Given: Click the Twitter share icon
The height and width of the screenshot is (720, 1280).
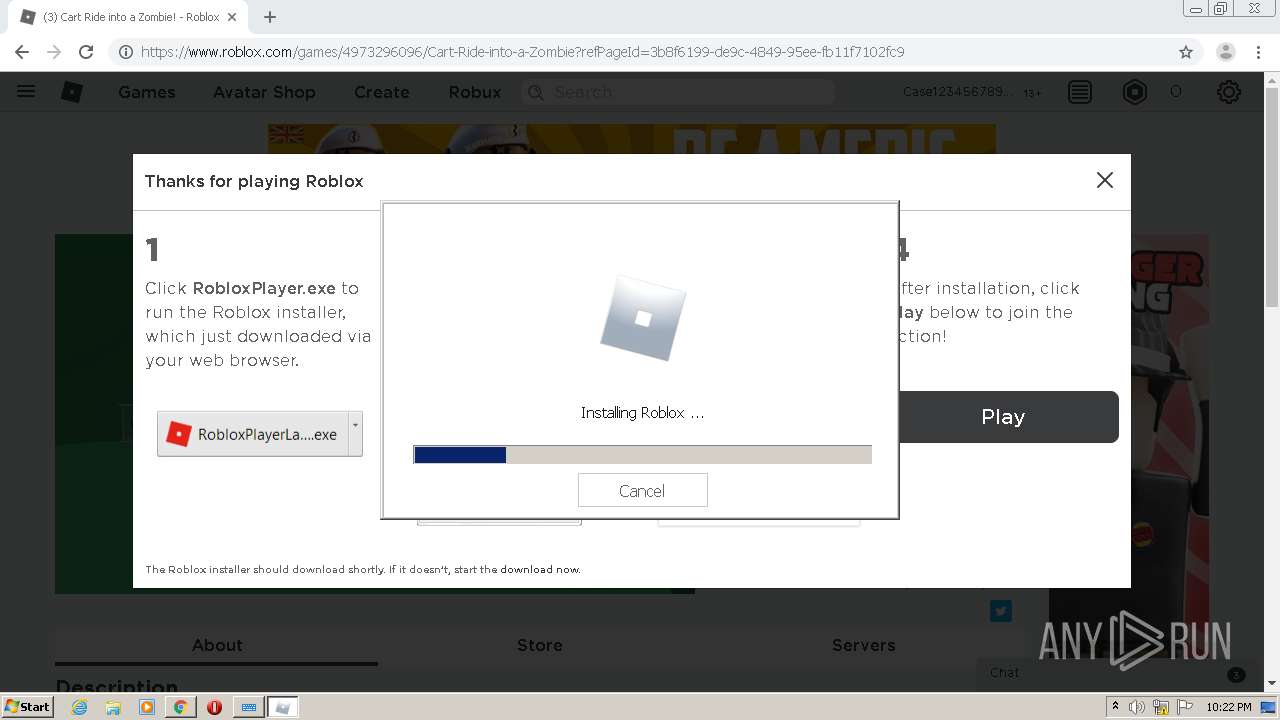Looking at the screenshot, I should pyautogui.click(x=1001, y=611).
